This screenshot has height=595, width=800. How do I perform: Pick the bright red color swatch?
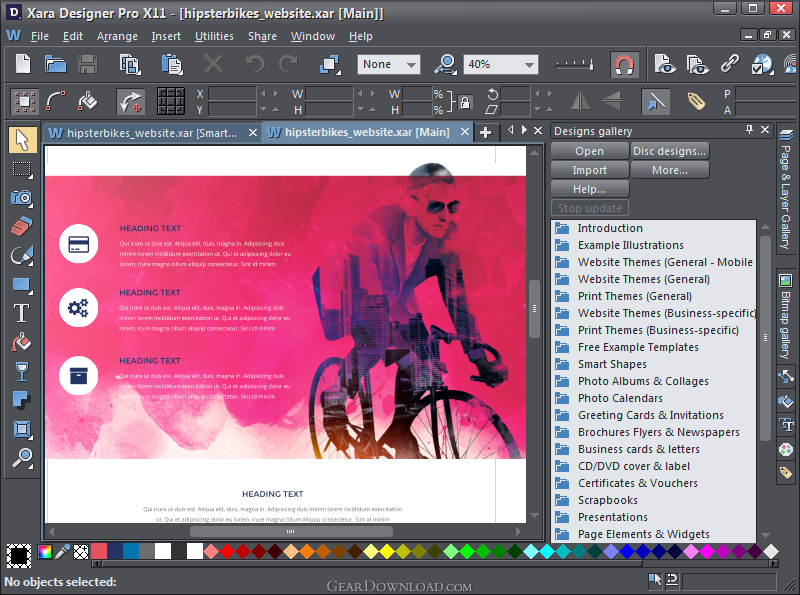point(227,551)
